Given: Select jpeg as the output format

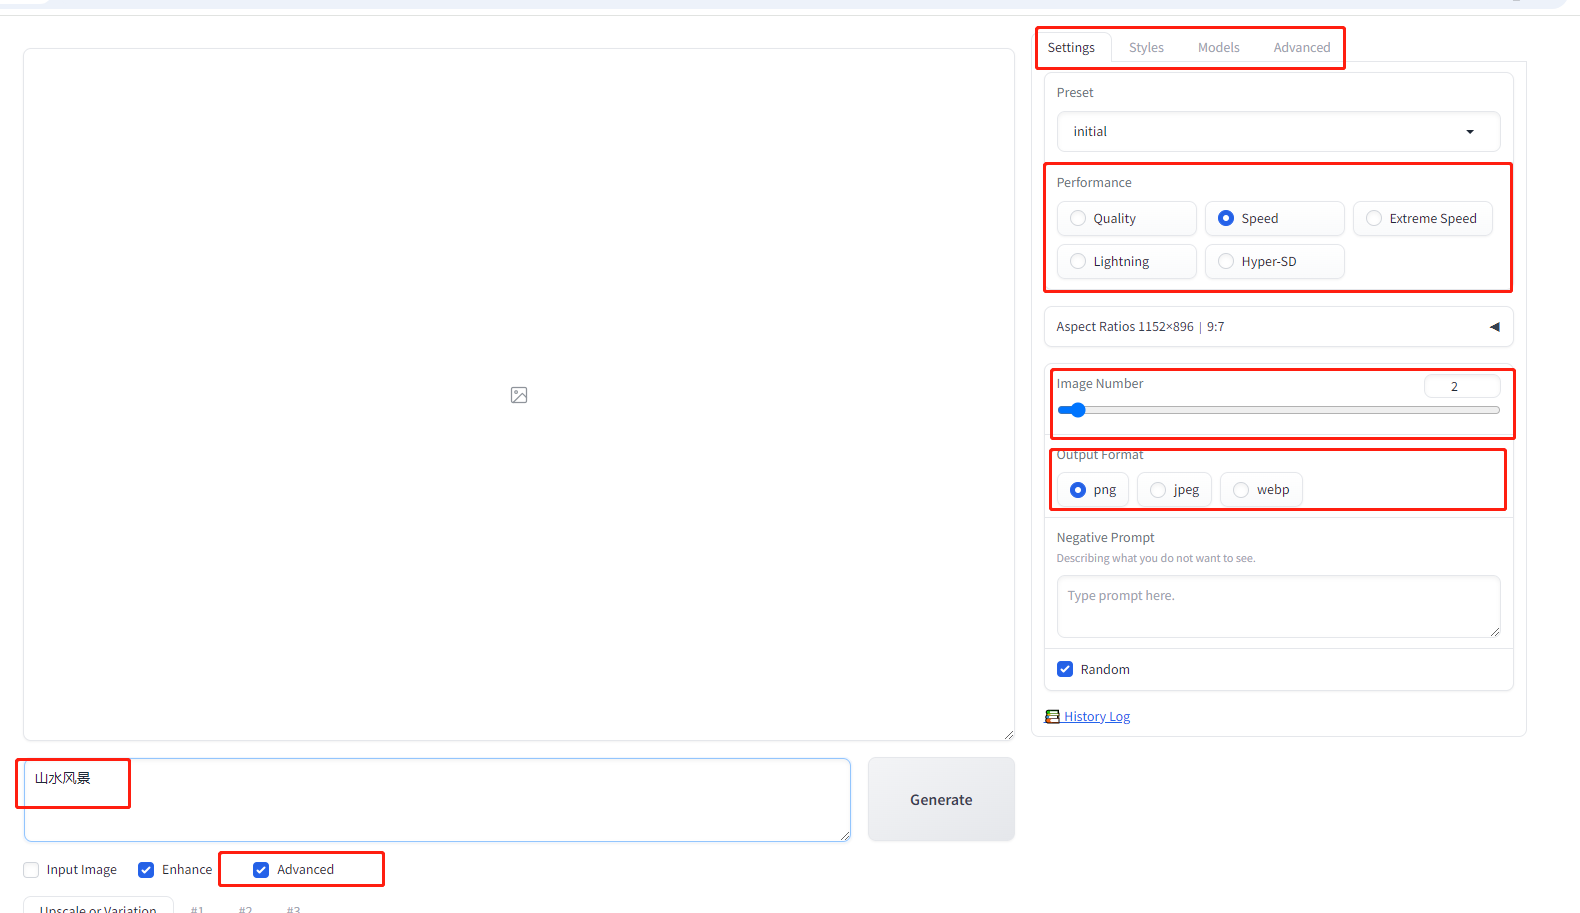Looking at the screenshot, I should pos(1158,490).
